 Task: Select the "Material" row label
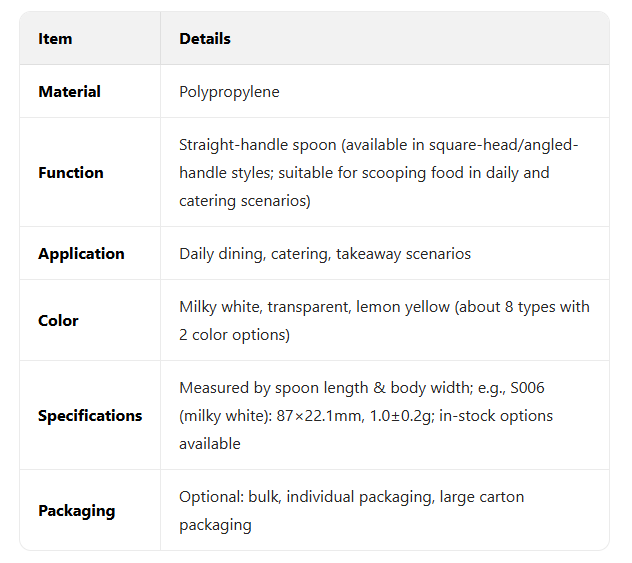pyautogui.click(x=69, y=92)
